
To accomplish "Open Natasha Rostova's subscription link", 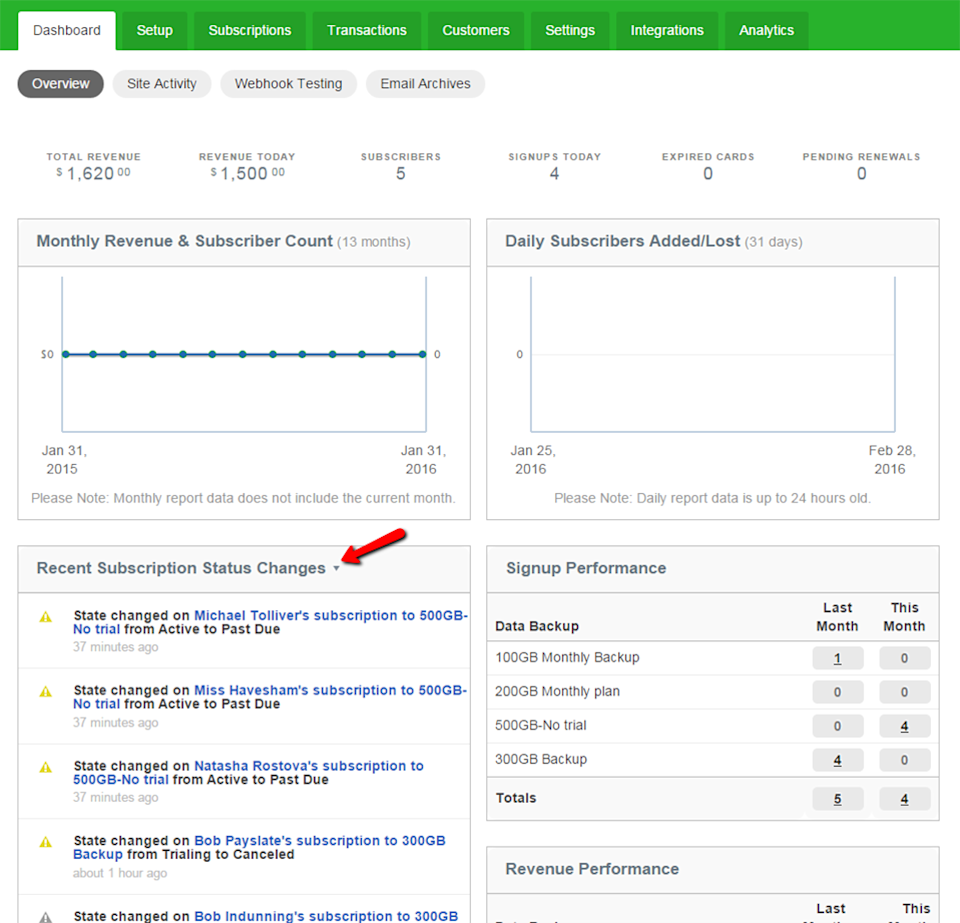I will tap(248, 772).
